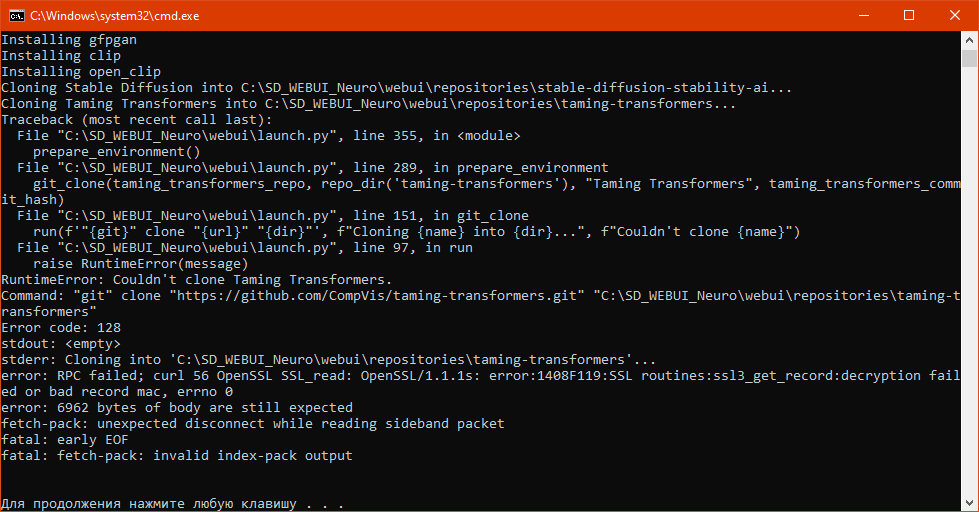Click the "Error code: 128" line
The width and height of the screenshot is (979, 512).
click(x=61, y=327)
